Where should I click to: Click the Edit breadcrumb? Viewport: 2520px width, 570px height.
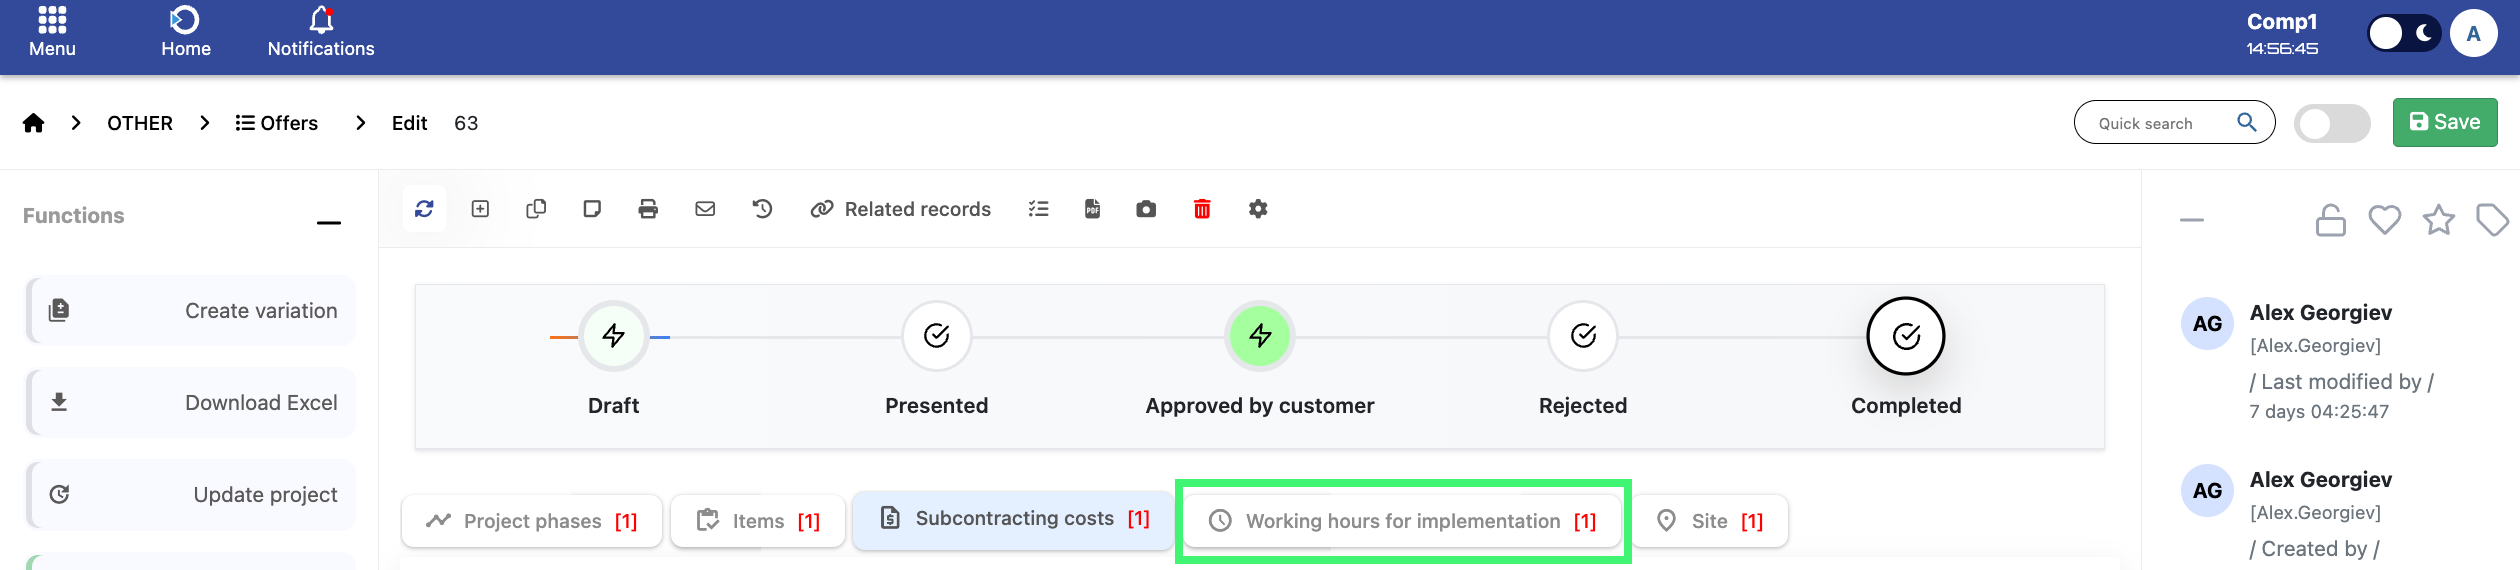coord(409,123)
